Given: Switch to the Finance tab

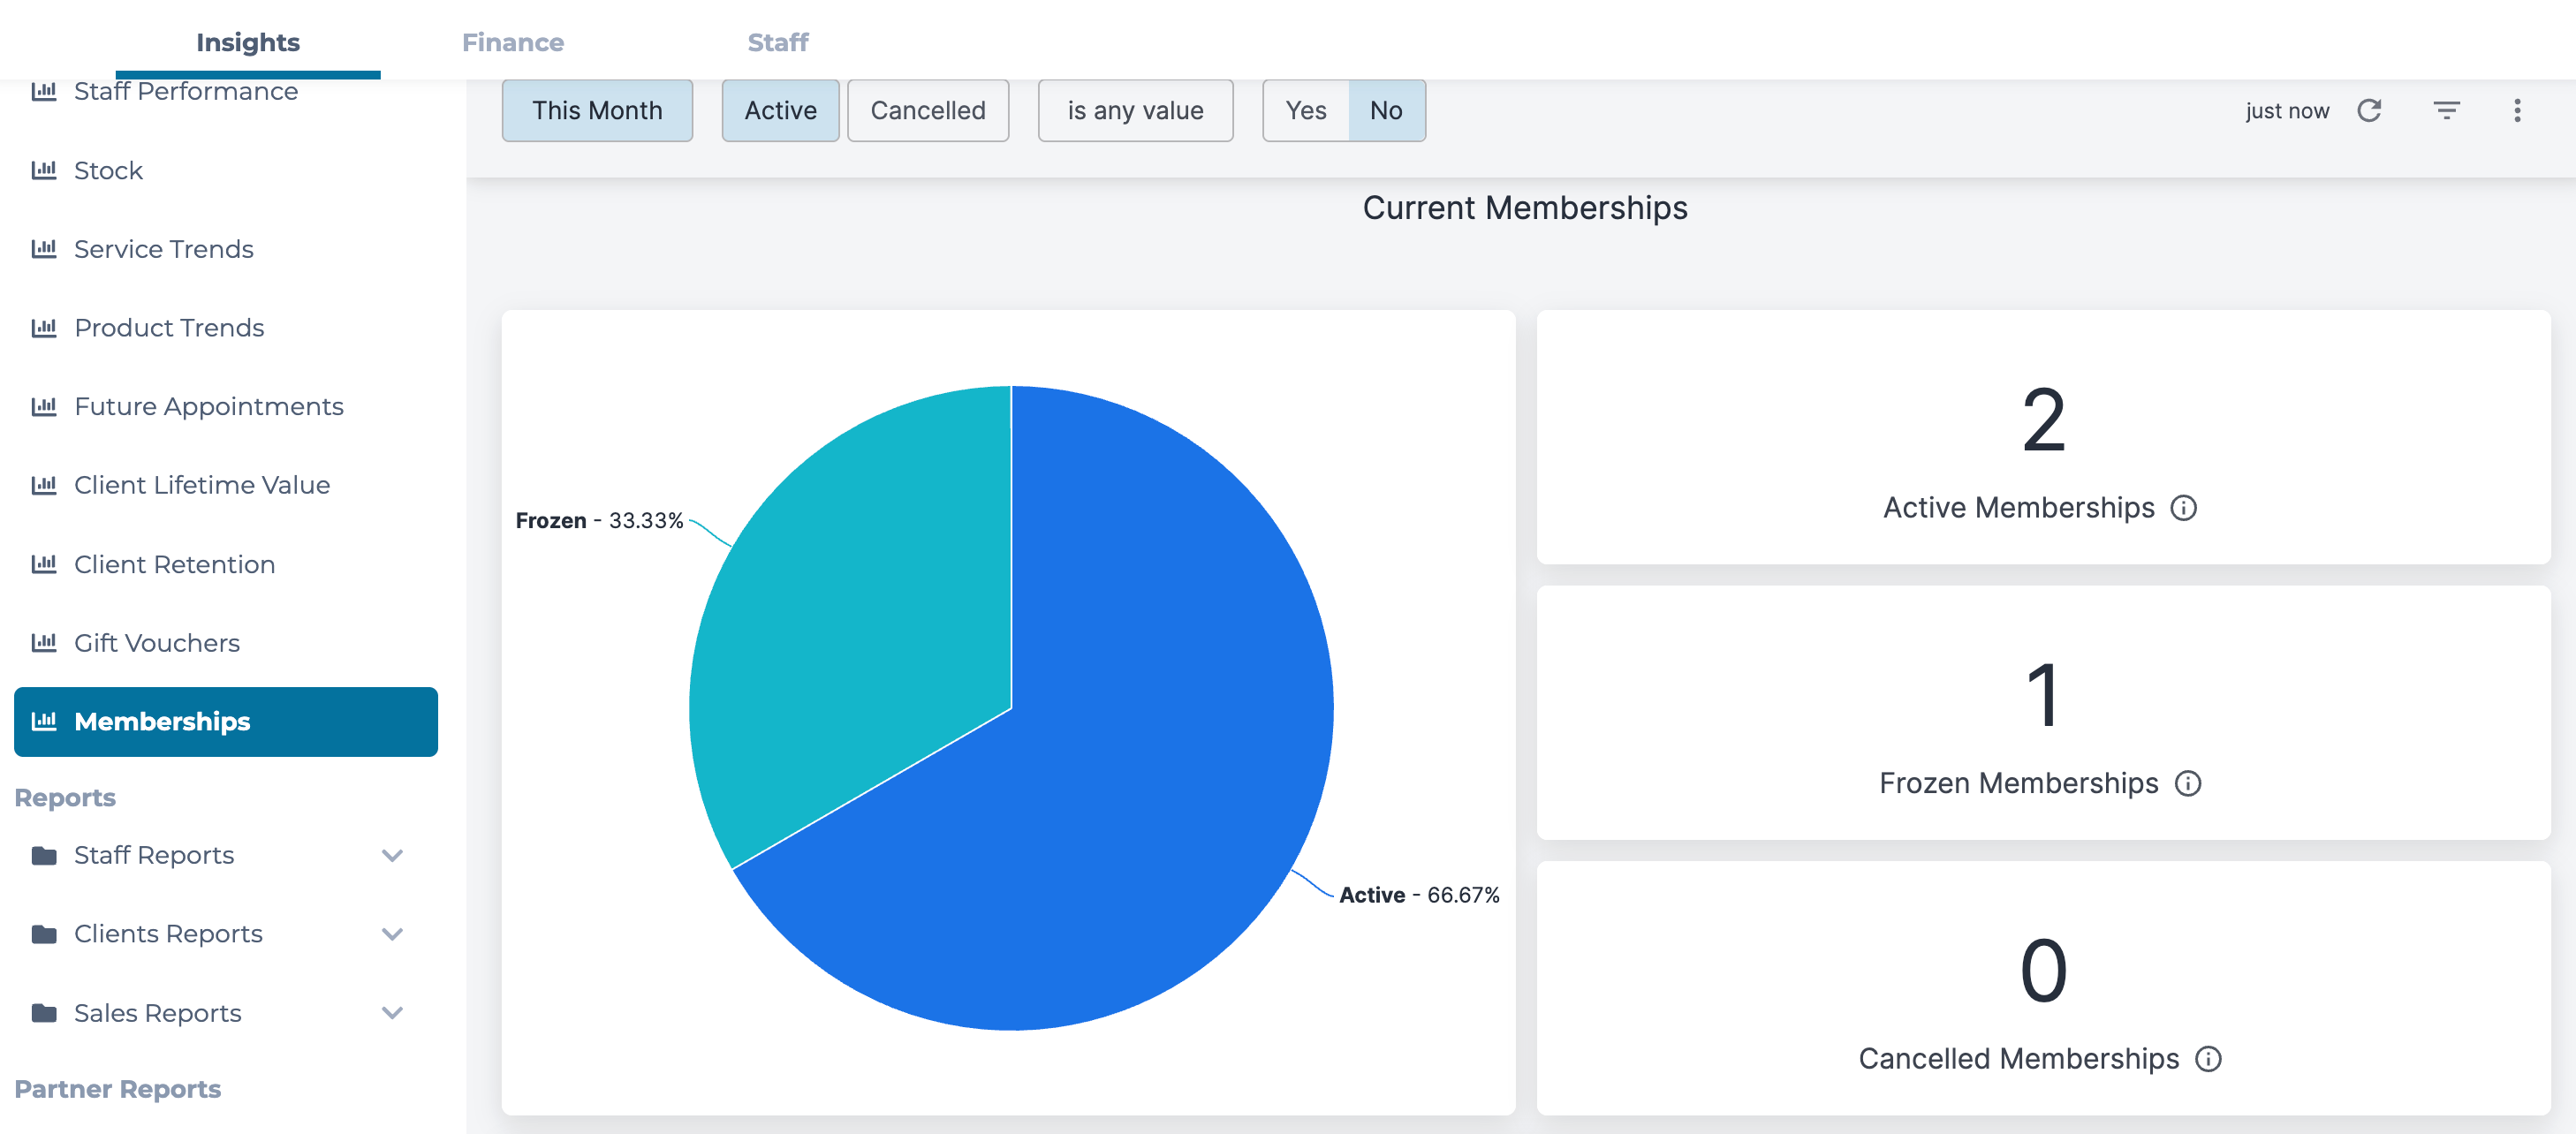Looking at the screenshot, I should pyautogui.click(x=512, y=42).
